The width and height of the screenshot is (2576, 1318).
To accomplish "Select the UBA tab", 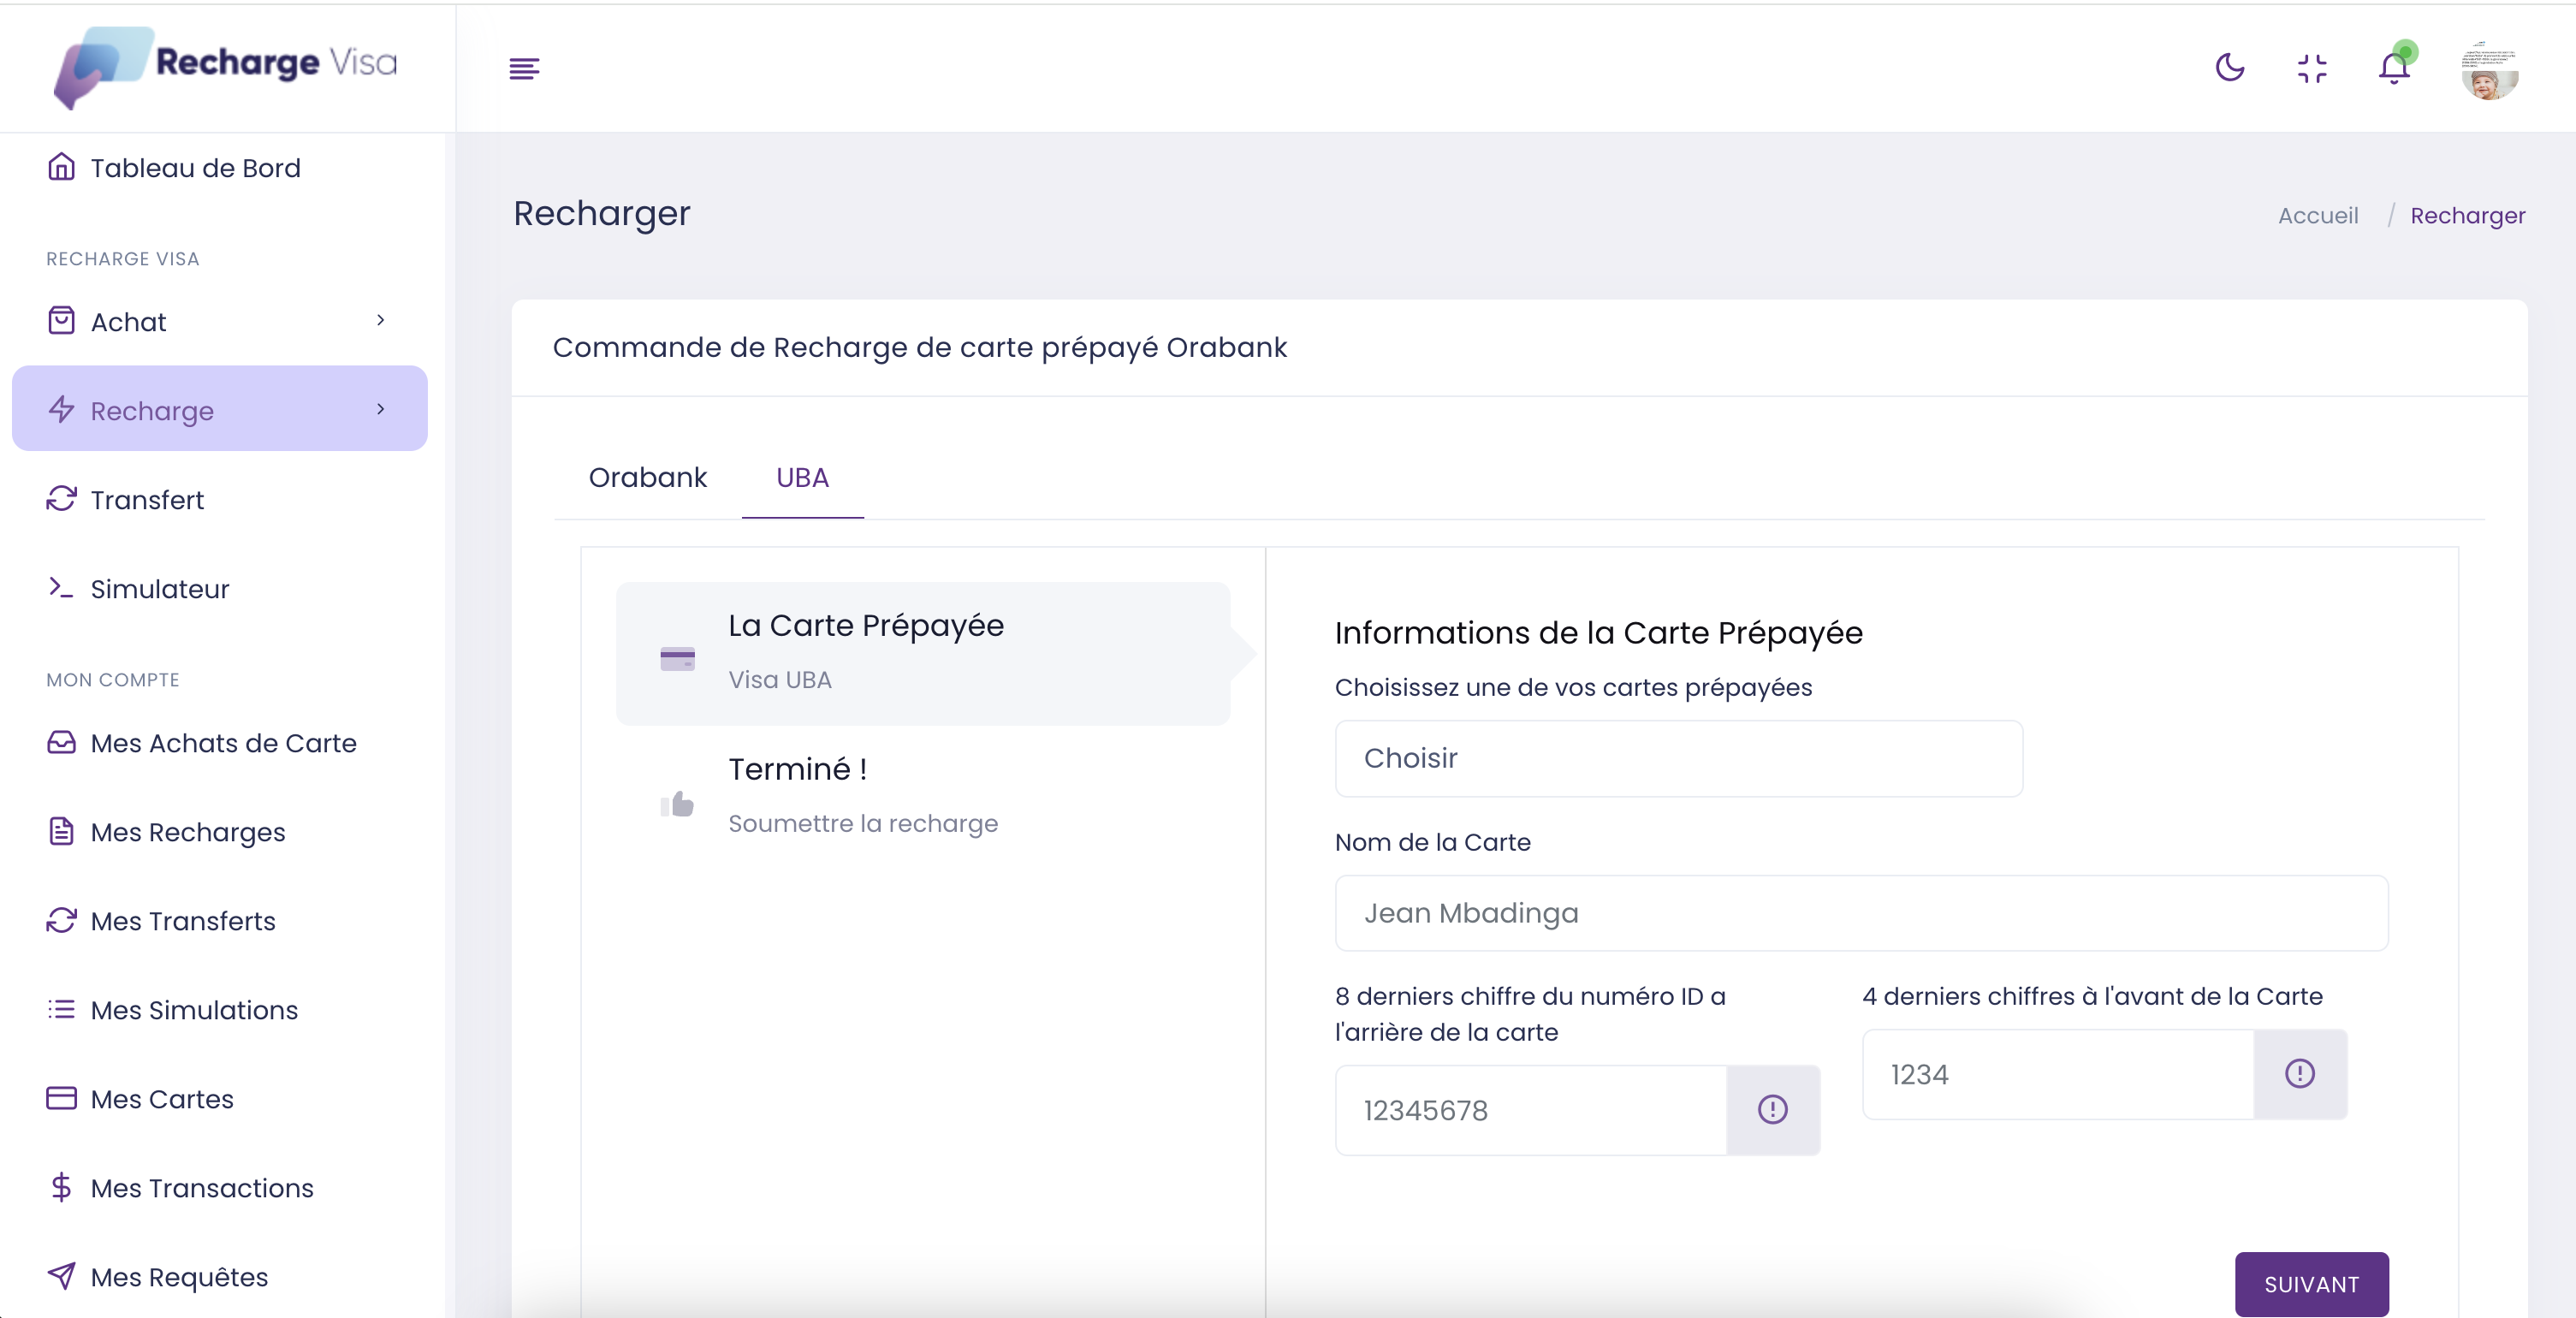I will point(803,478).
